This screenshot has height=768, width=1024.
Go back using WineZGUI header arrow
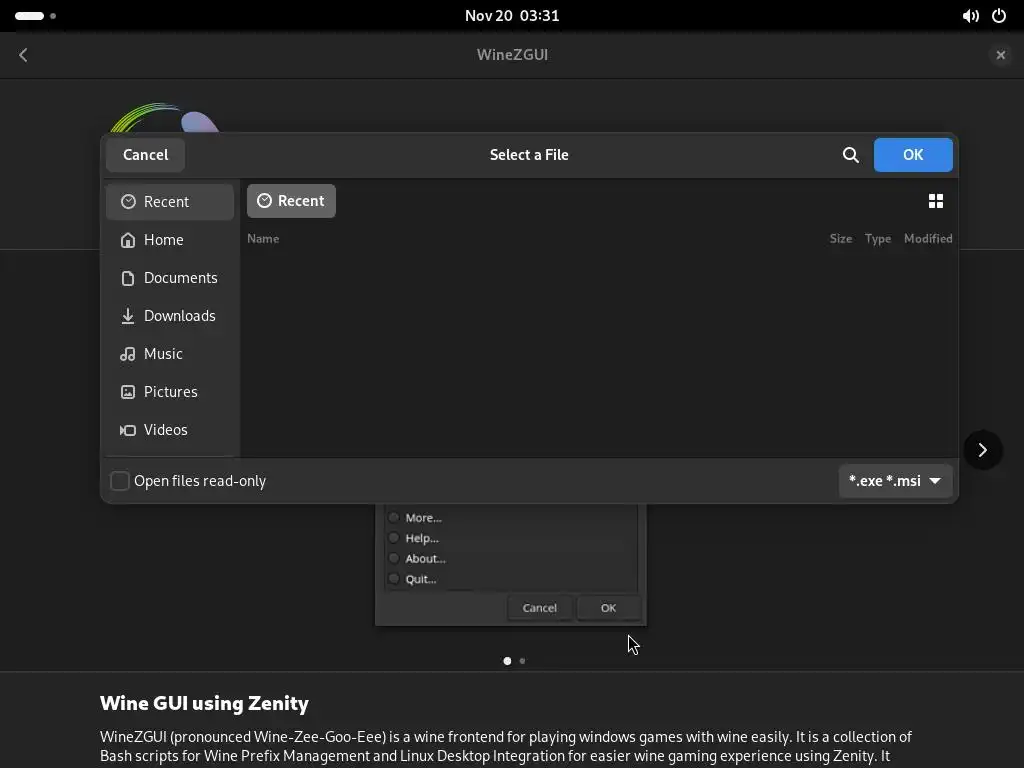pyautogui.click(x=24, y=55)
